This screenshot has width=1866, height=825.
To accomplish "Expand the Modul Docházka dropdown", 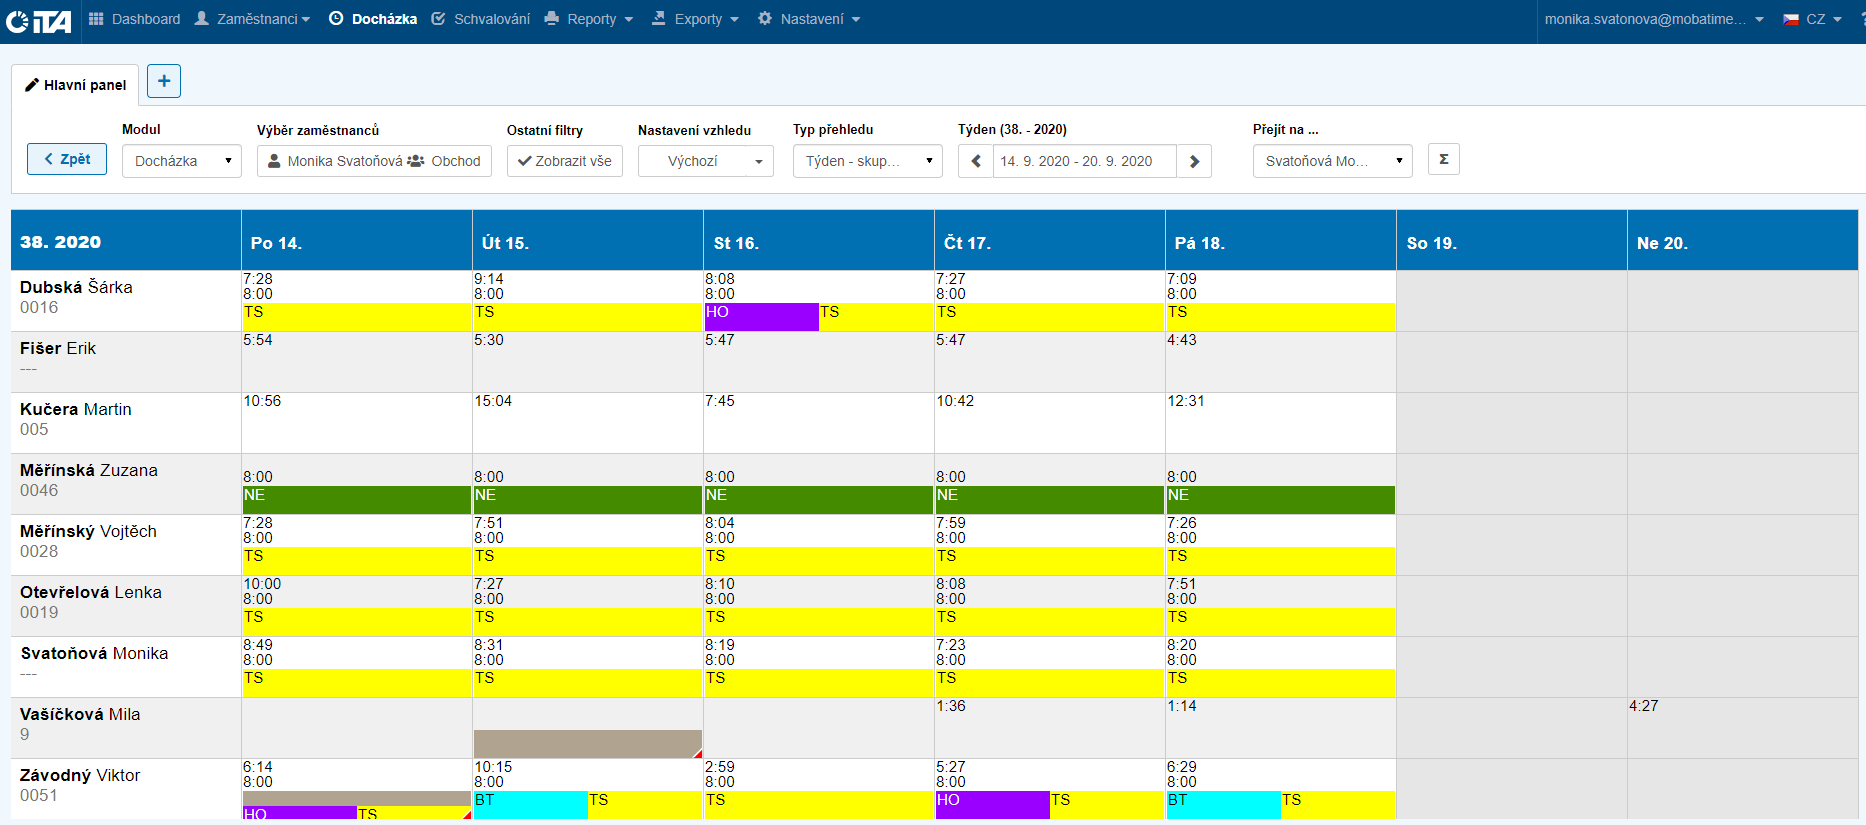I will pyautogui.click(x=181, y=161).
